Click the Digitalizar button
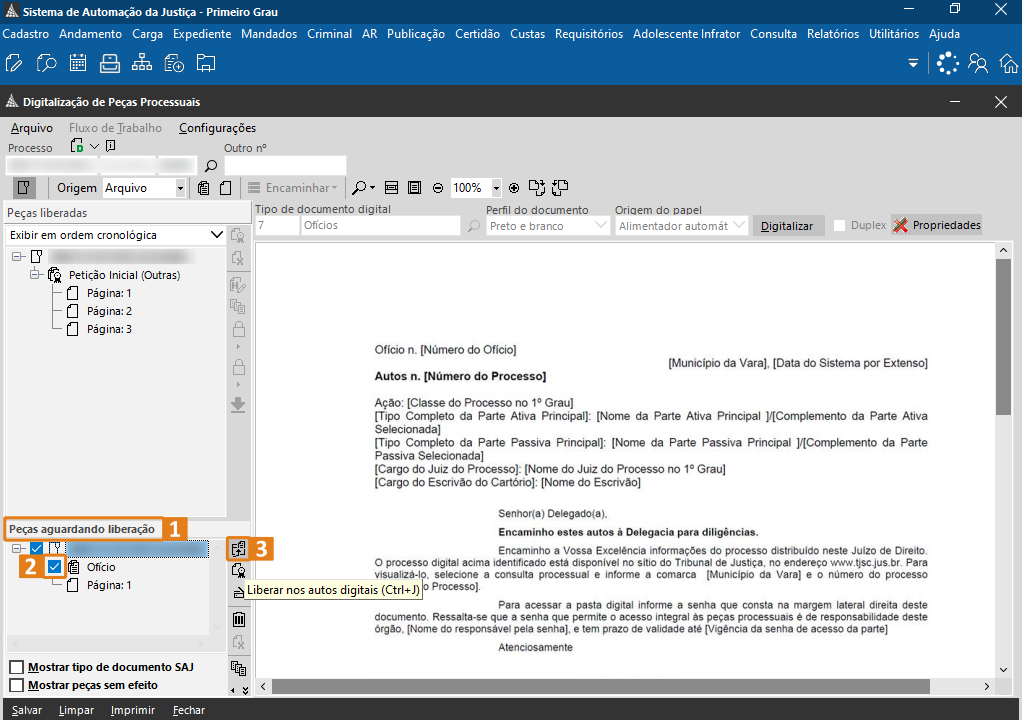The image size is (1022, 720). [787, 226]
